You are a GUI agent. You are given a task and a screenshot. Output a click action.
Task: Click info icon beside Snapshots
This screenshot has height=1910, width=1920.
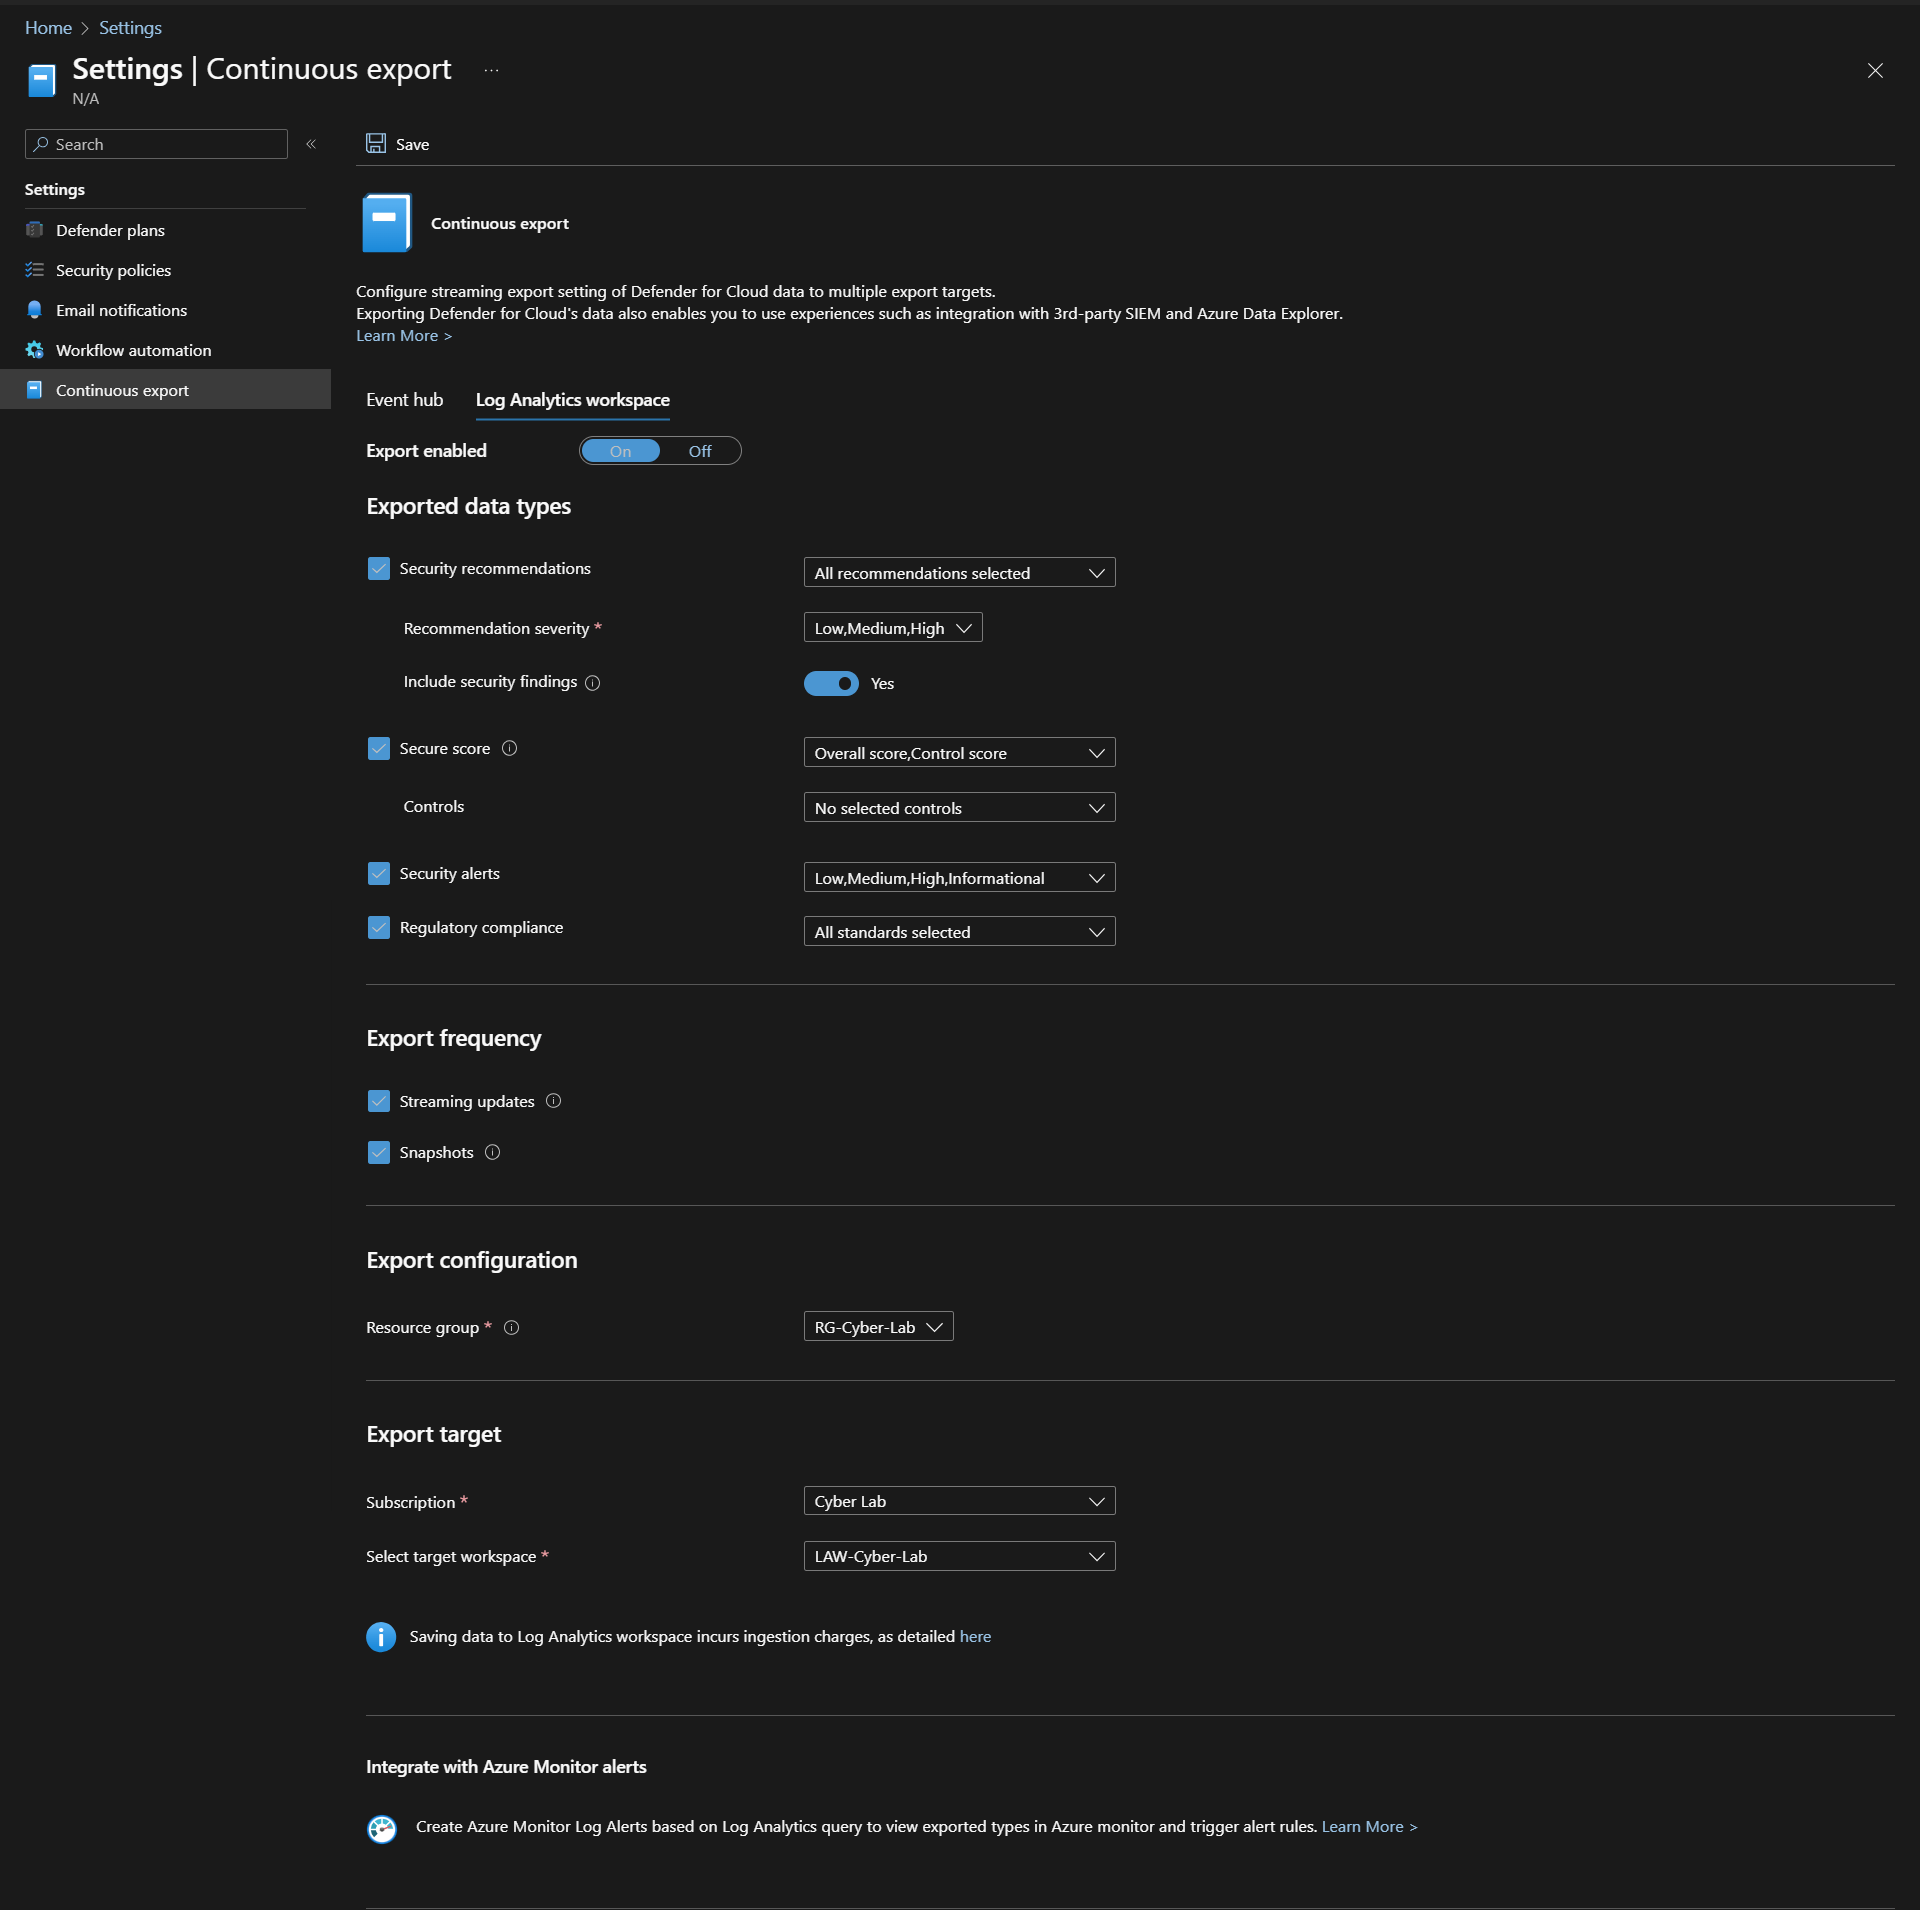pos(492,1152)
